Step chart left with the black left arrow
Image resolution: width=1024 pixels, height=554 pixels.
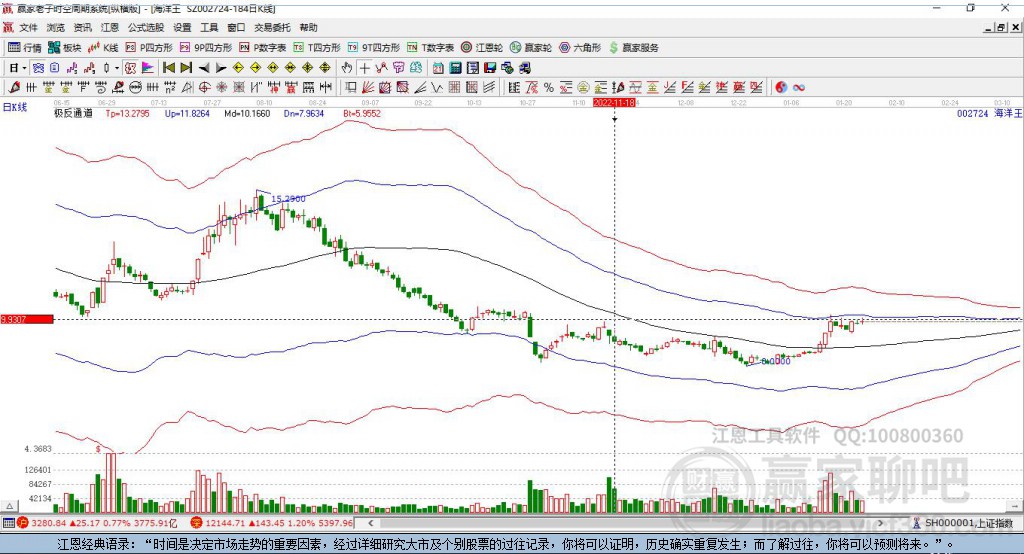point(204,68)
